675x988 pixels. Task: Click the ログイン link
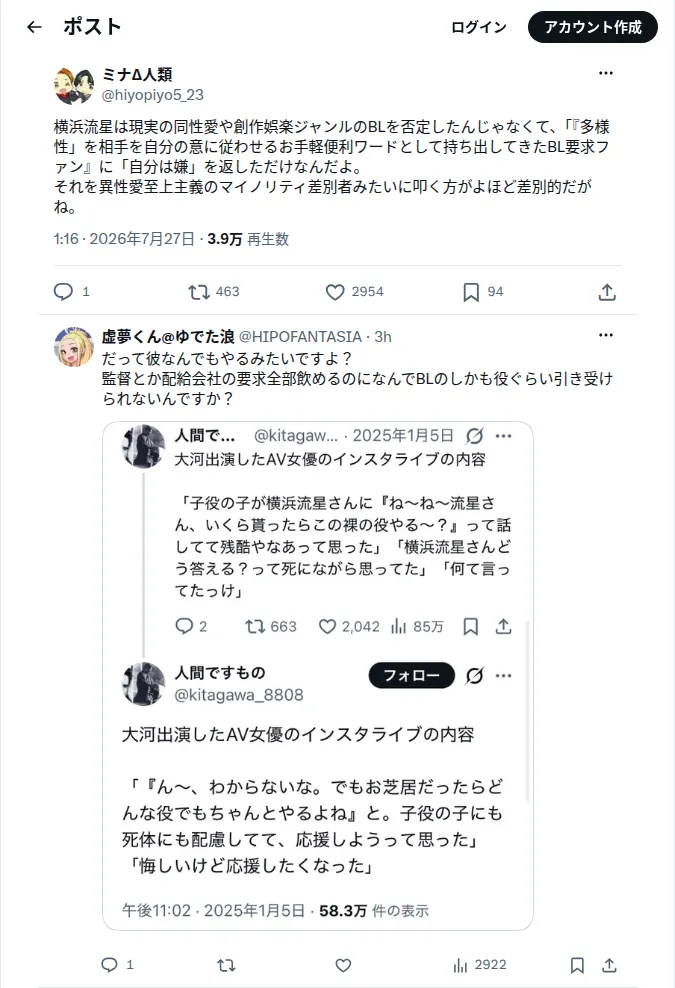click(x=479, y=27)
